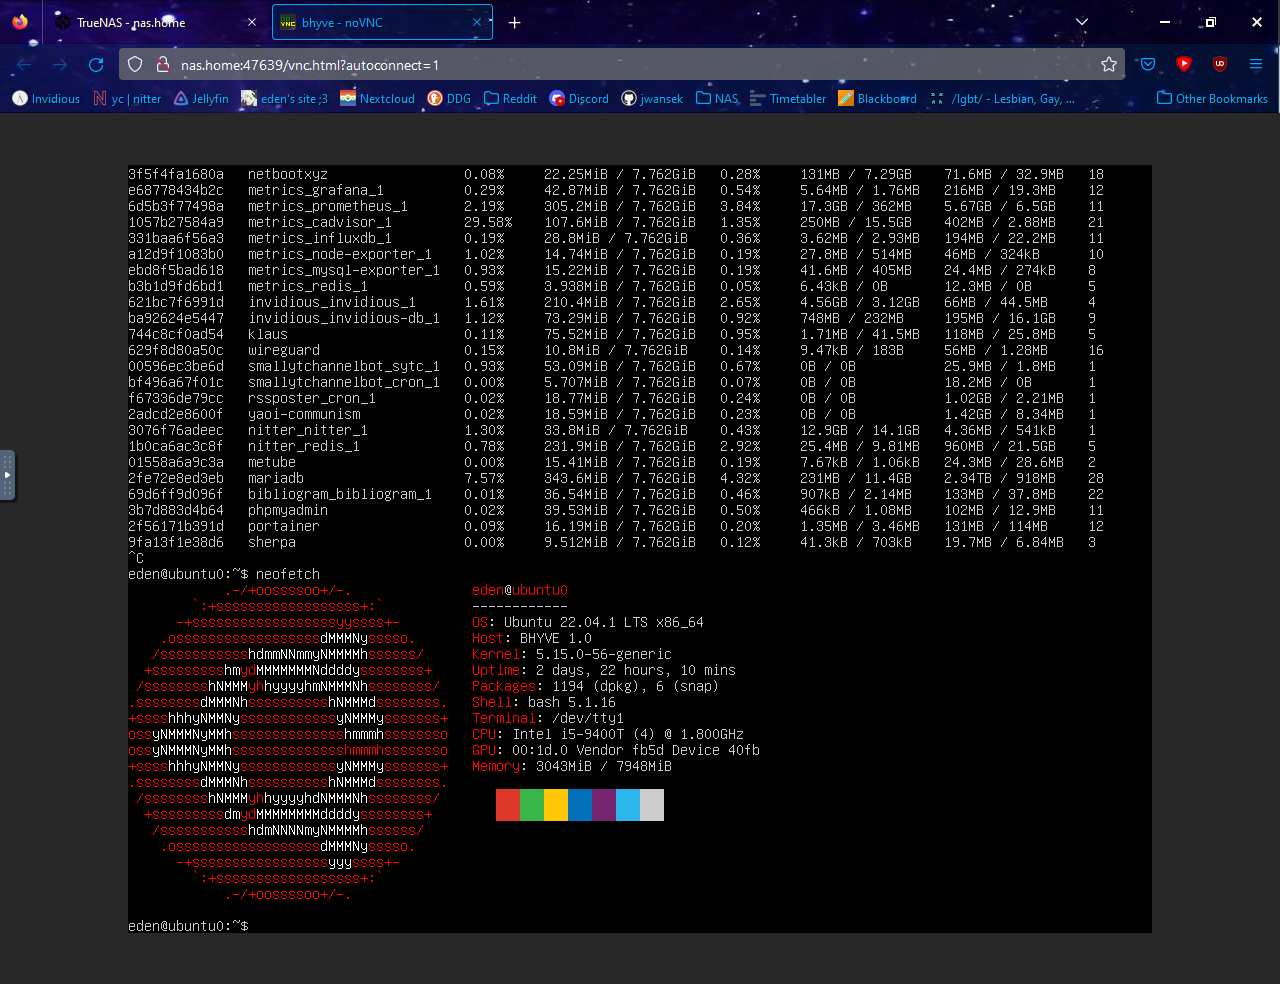Open the Invidious bookmark
Image resolution: width=1280 pixels, height=984 pixels.
pyautogui.click(x=46, y=98)
